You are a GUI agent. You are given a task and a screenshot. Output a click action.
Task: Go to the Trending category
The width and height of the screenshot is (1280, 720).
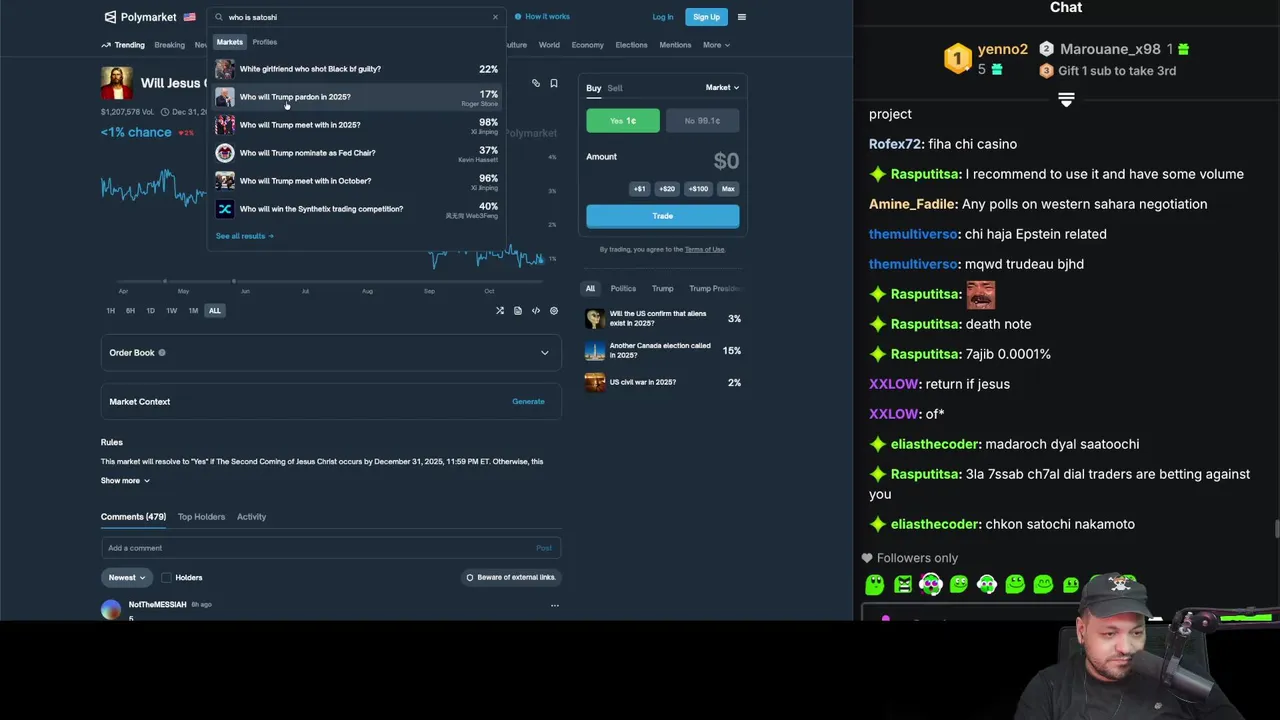tap(123, 45)
